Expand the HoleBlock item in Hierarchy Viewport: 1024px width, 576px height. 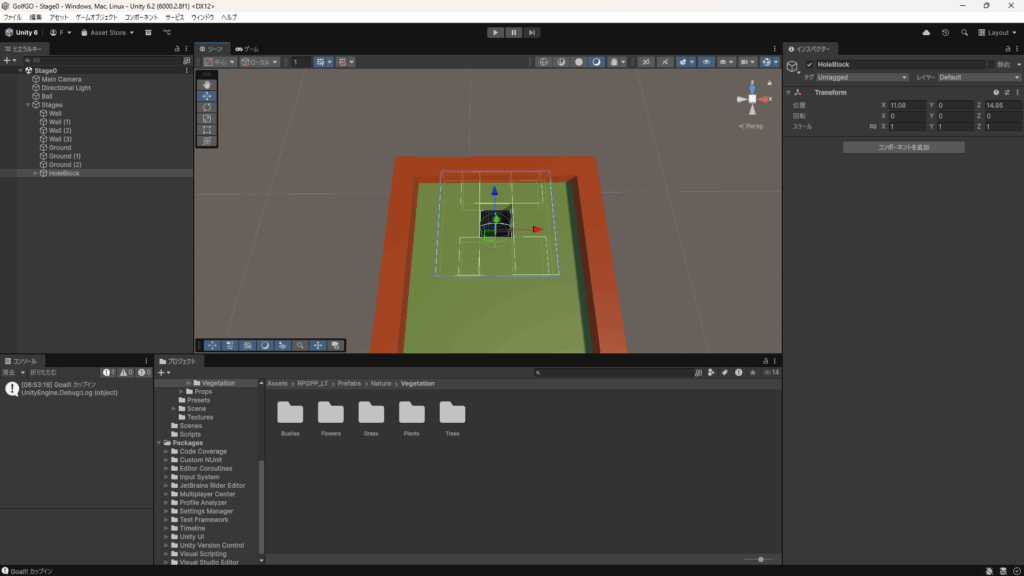pos(36,173)
